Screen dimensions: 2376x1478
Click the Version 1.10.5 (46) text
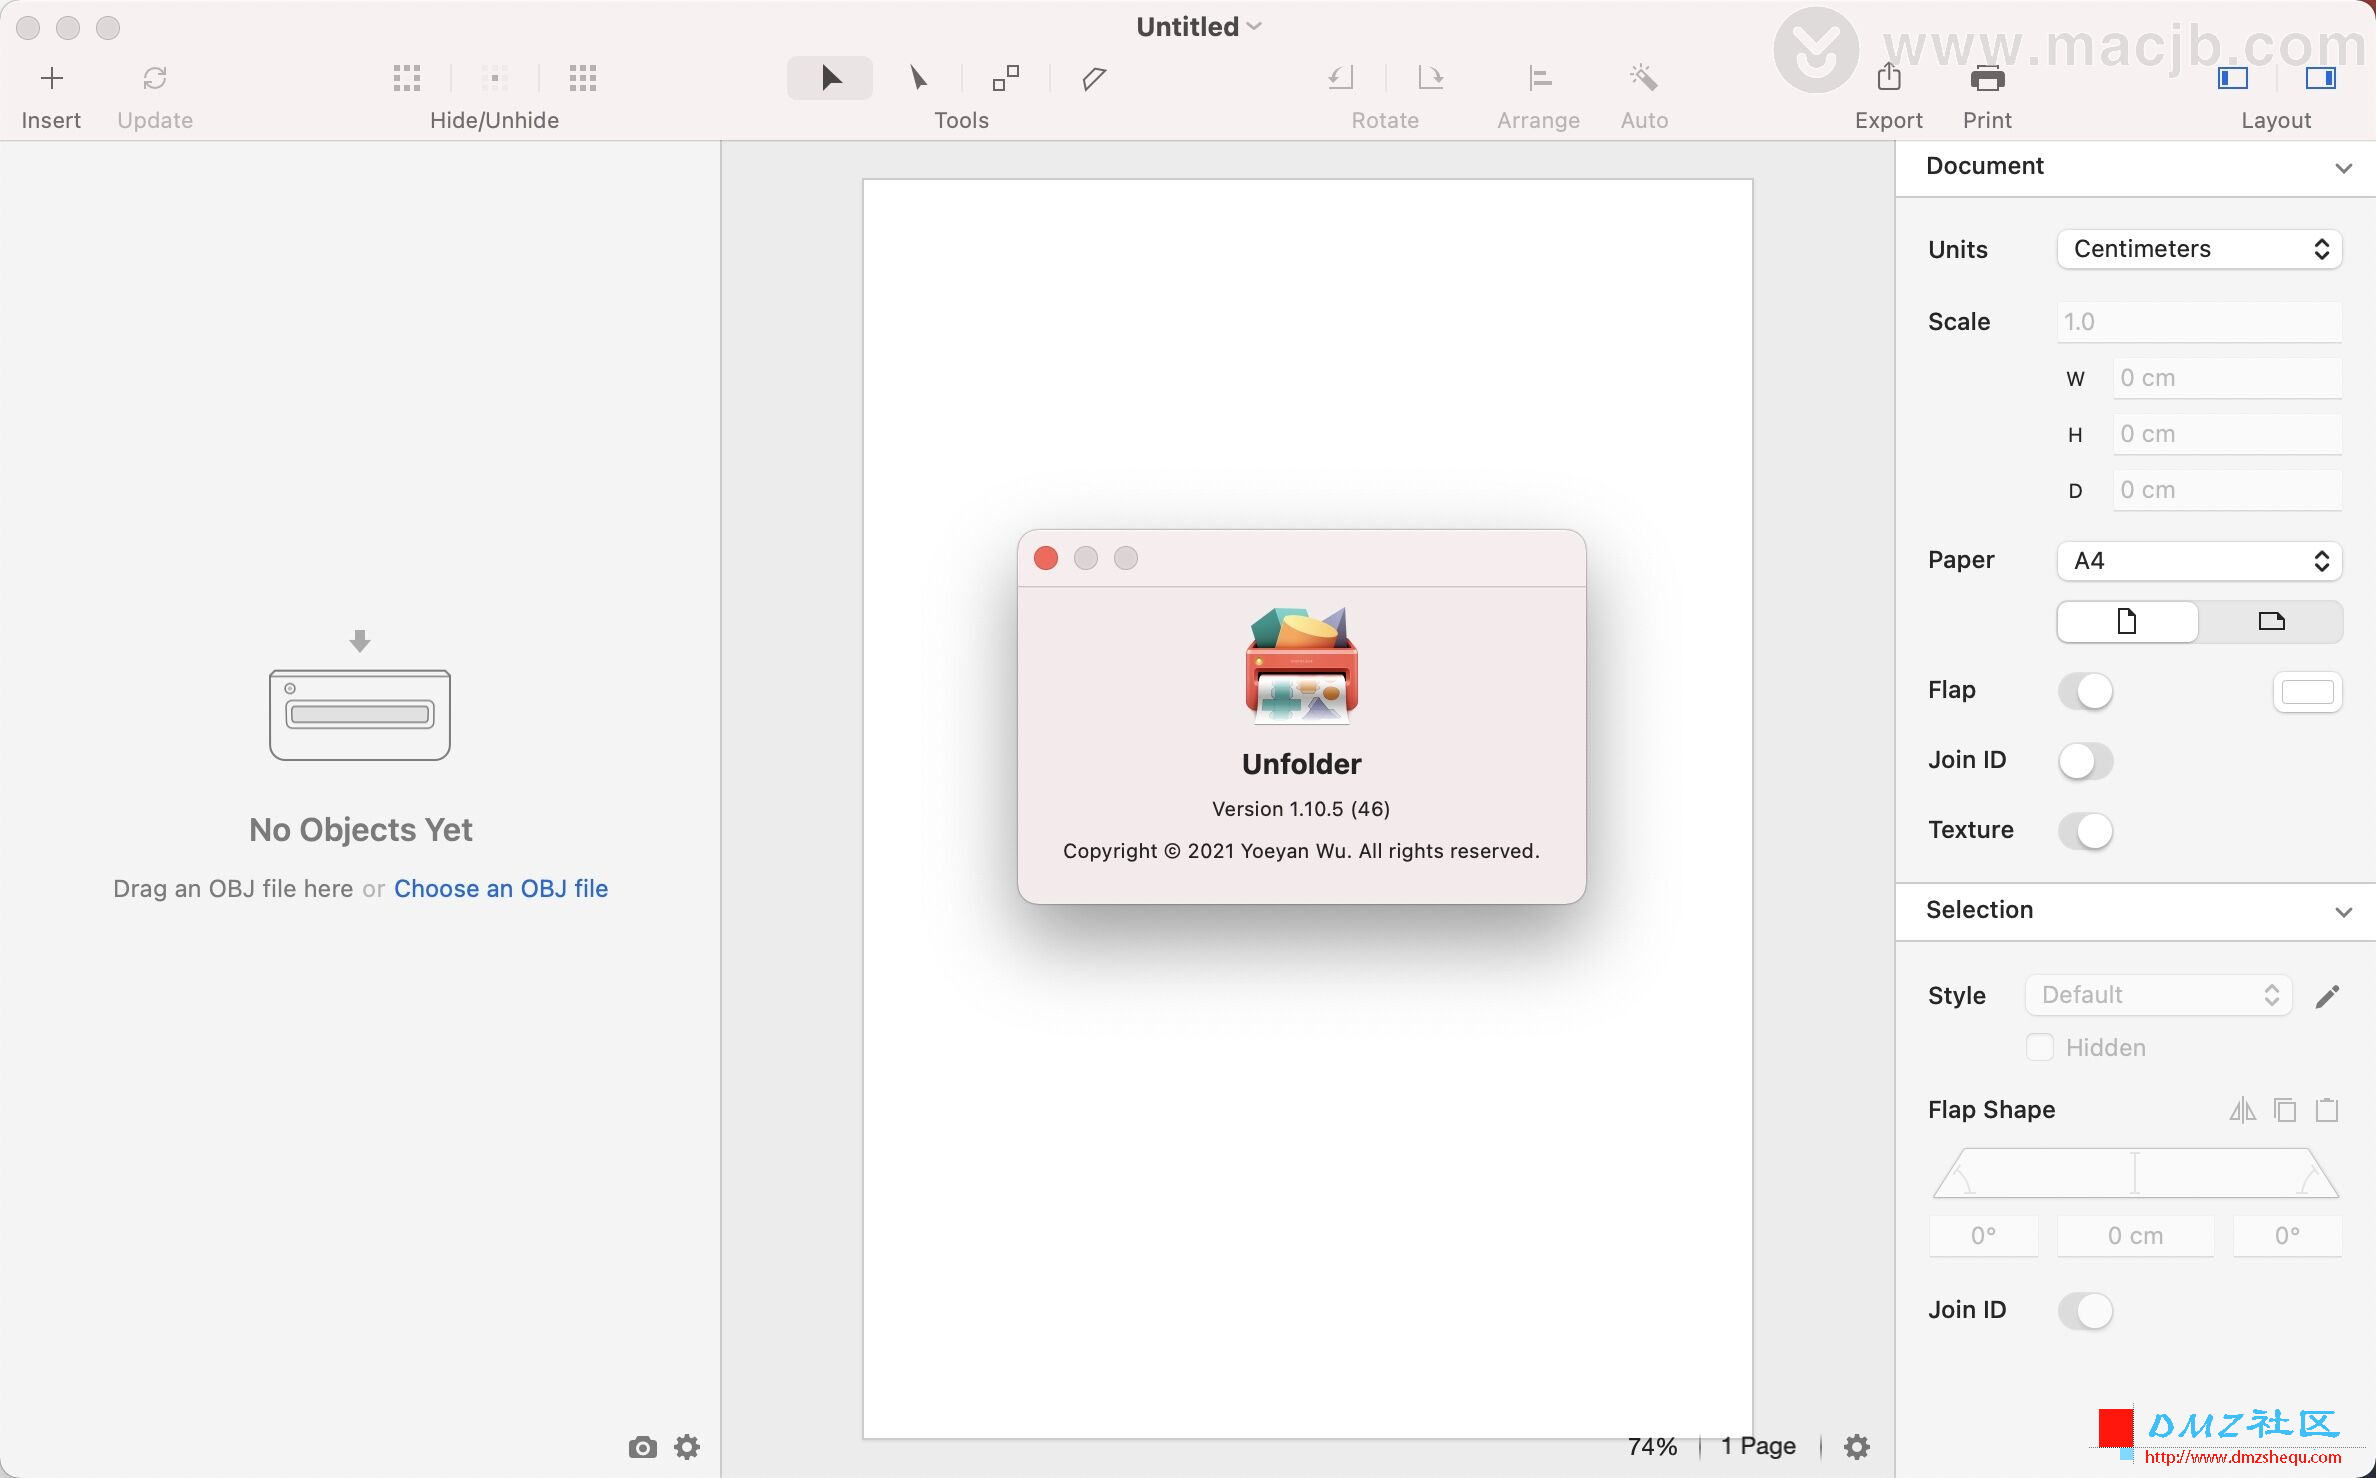(1301, 809)
